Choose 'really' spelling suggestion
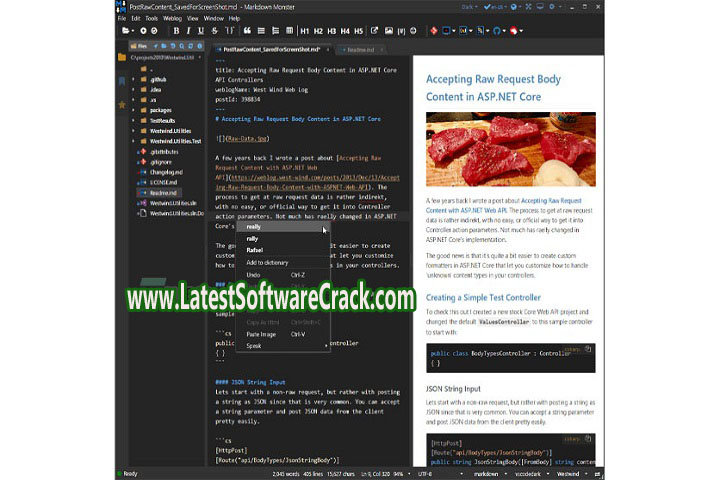The width and height of the screenshot is (720, 480). [x=254, y=227]
